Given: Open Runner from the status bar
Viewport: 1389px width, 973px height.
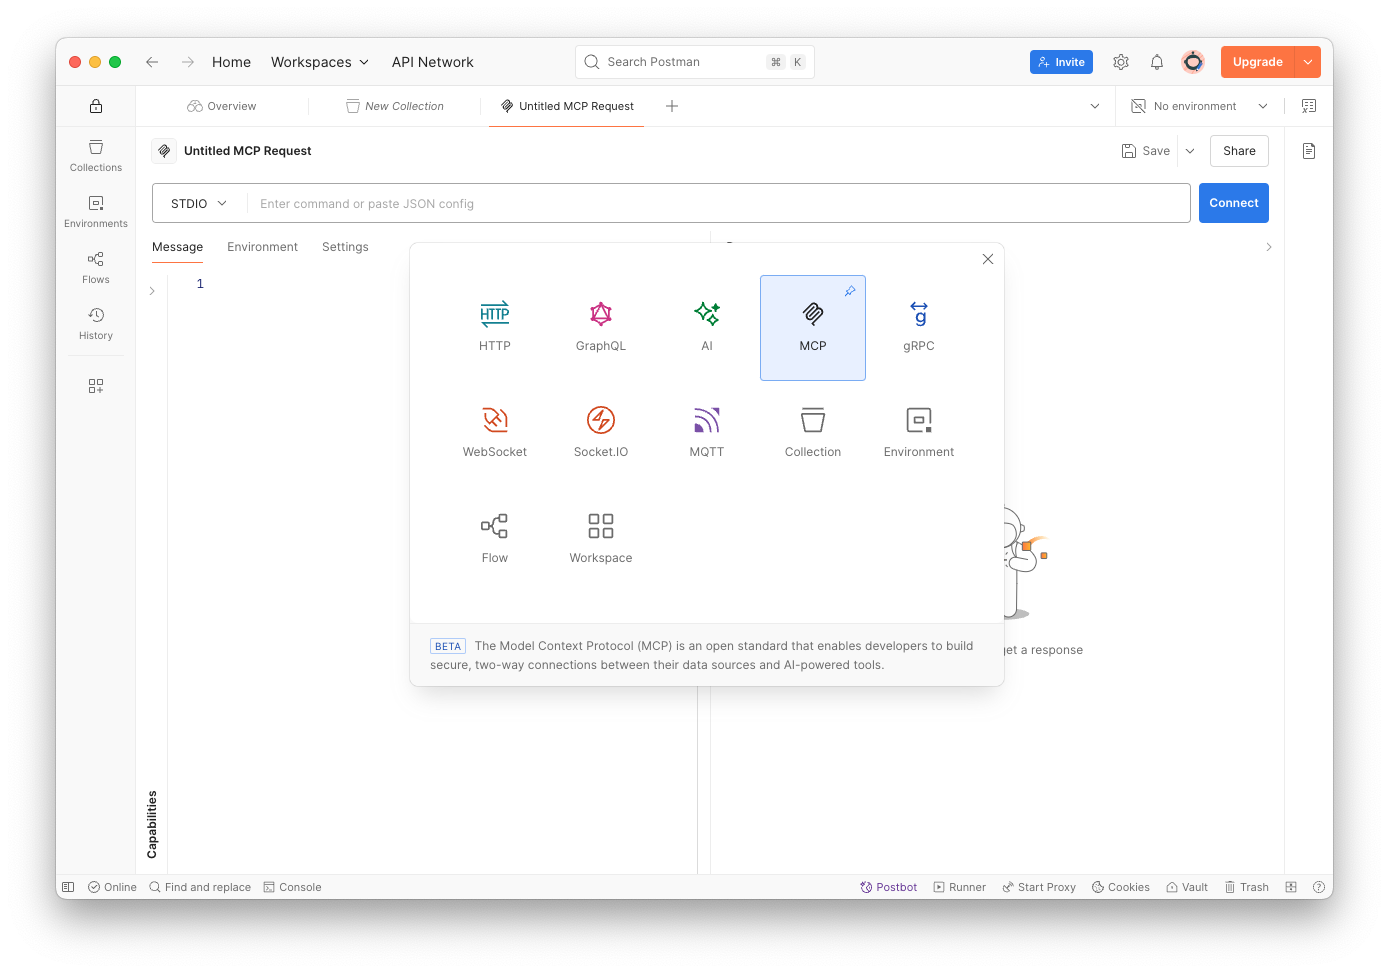Looking at the screenshot, I should click(960, 887).
